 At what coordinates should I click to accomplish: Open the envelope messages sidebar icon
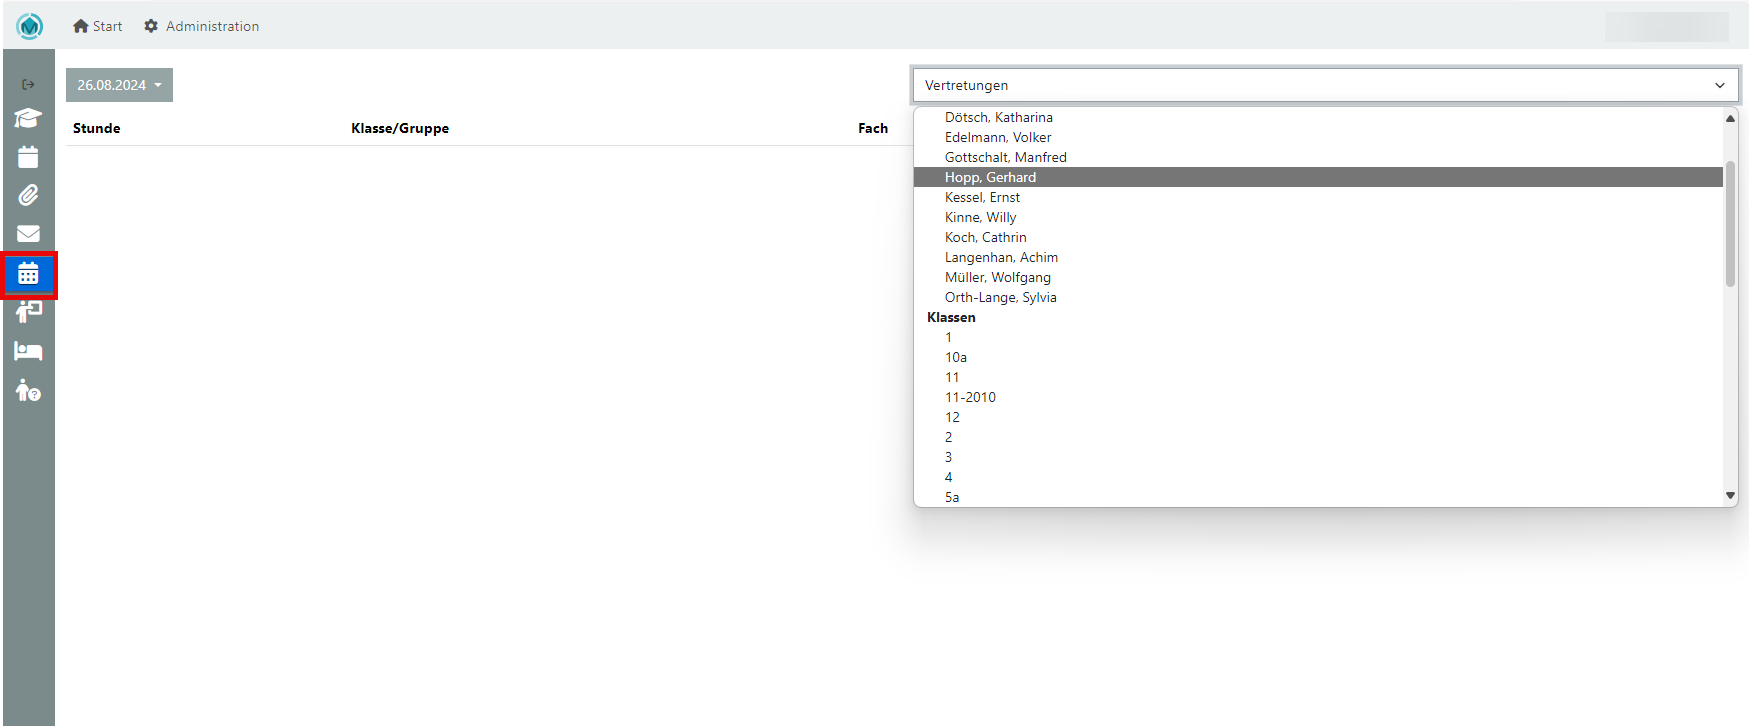pos(28,233)
